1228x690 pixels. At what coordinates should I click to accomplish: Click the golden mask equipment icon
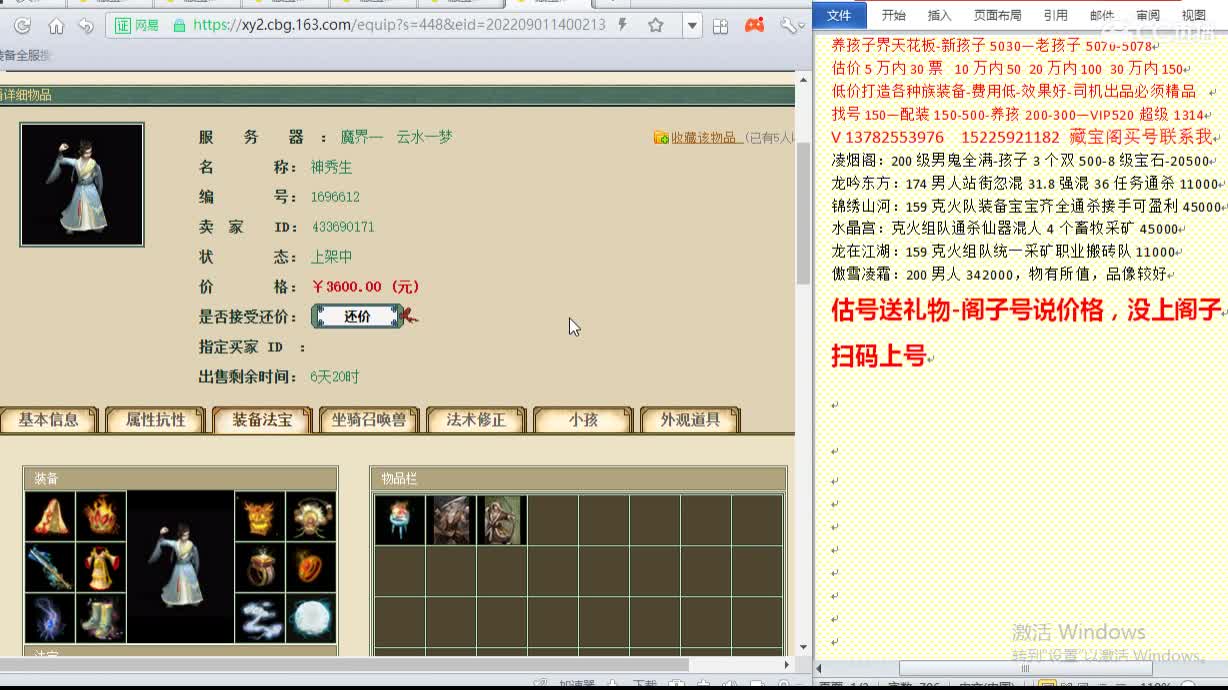pyautogui.click(x=260, y=516)
